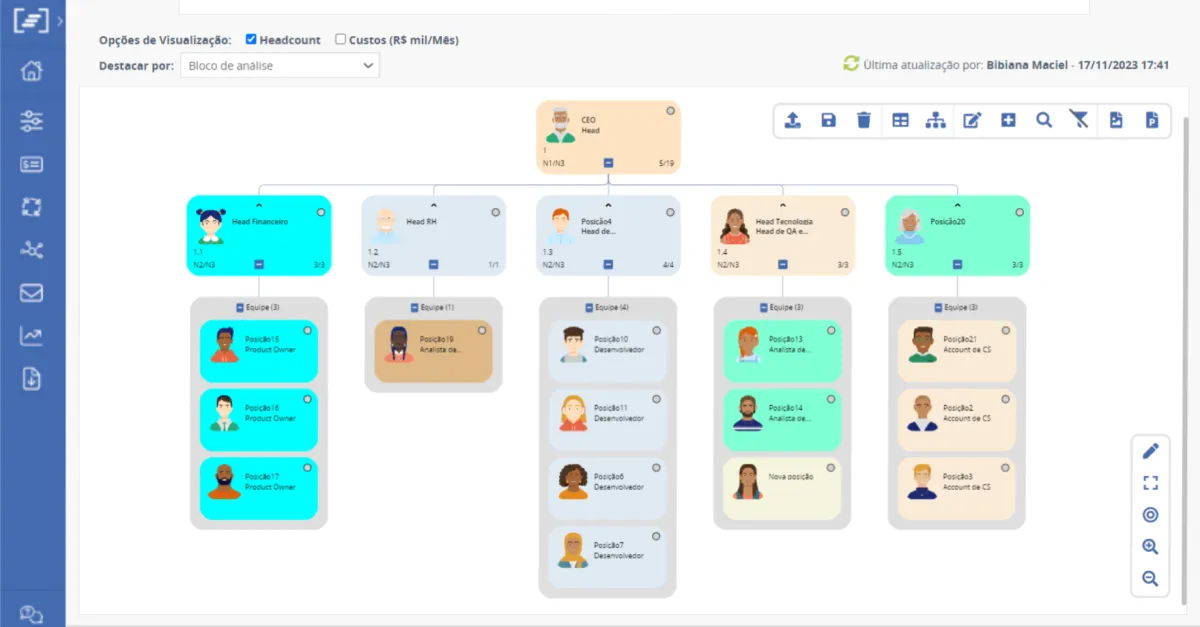This screenshot has height=627, width=1200.
Task: Click the search magnifier in the toolbar
Action: [1044, 120]
